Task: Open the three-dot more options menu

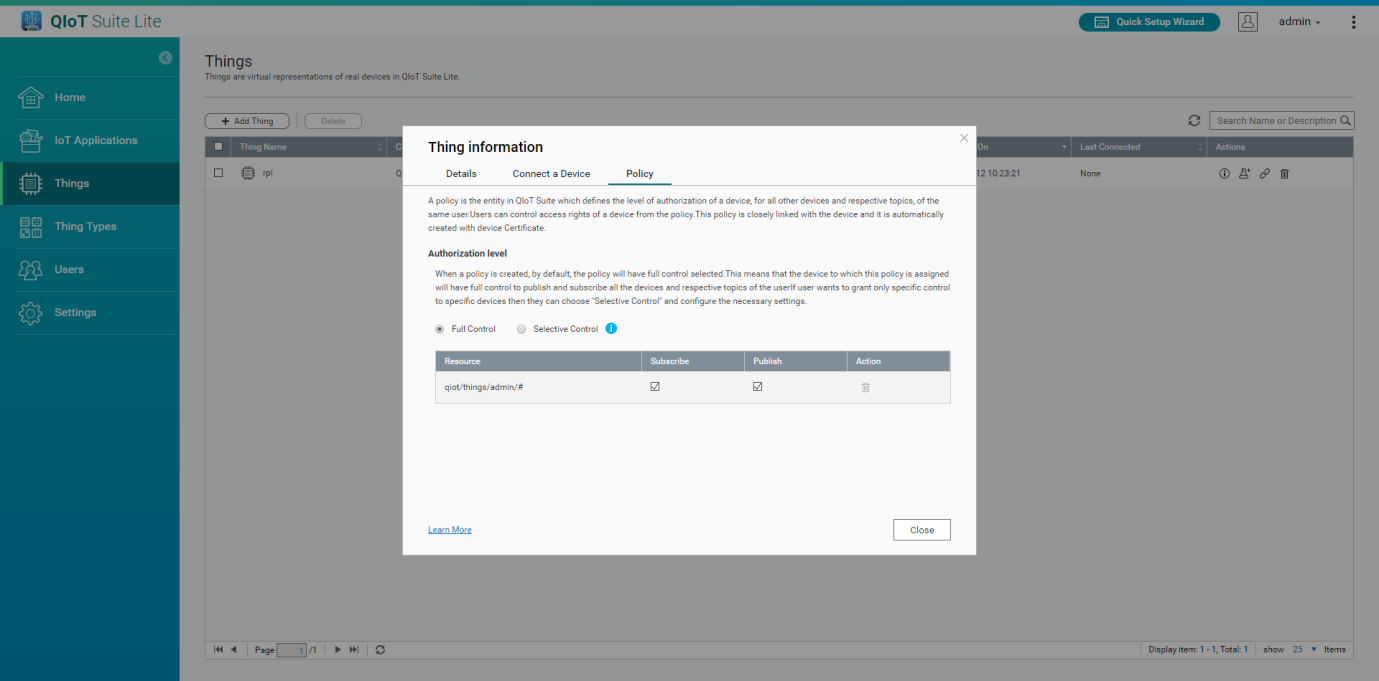Action: tap(1354, 22)
